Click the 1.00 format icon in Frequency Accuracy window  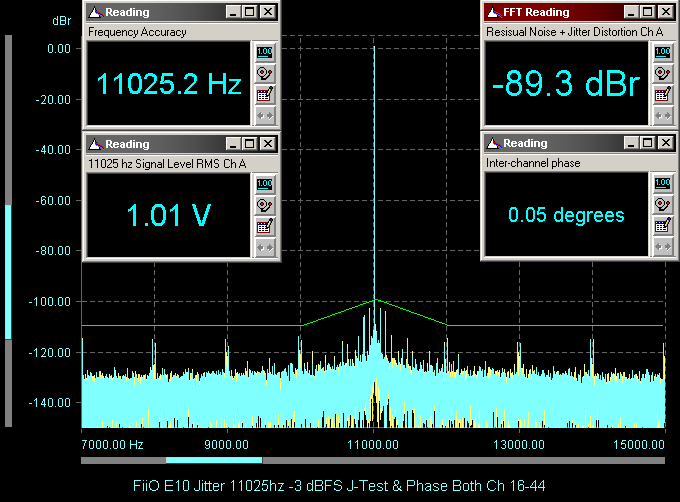point(265,52)
